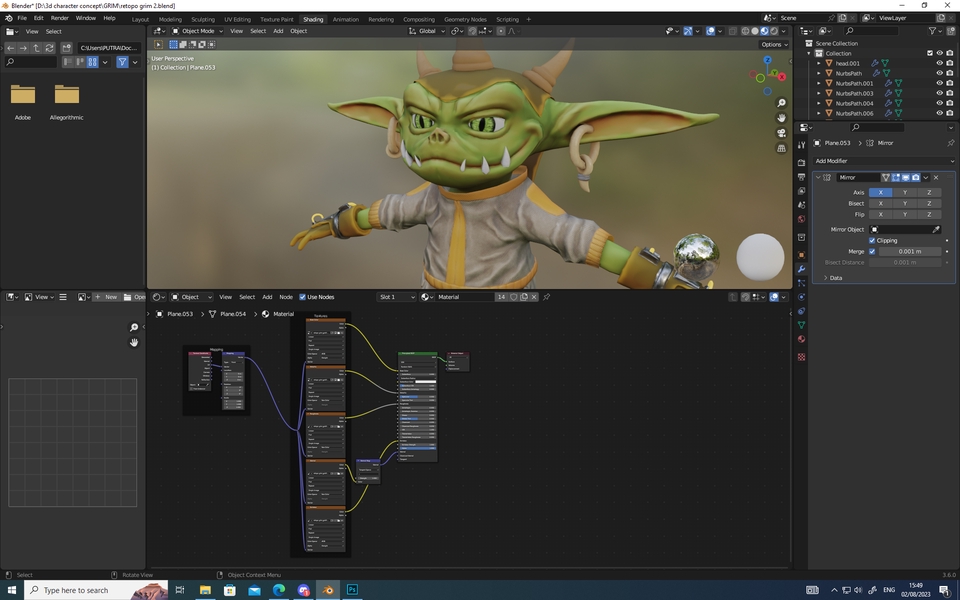This screenshot has width=960, height=600.
Task: Open Photoshop from the Windows taskbar
Action: [x=352, y=590]
